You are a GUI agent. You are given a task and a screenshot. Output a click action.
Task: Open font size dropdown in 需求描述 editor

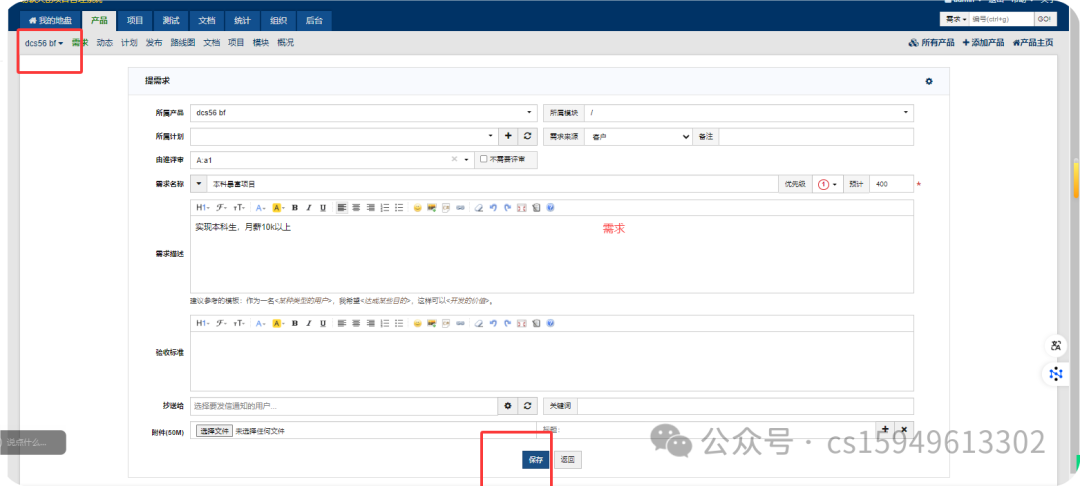239,207
